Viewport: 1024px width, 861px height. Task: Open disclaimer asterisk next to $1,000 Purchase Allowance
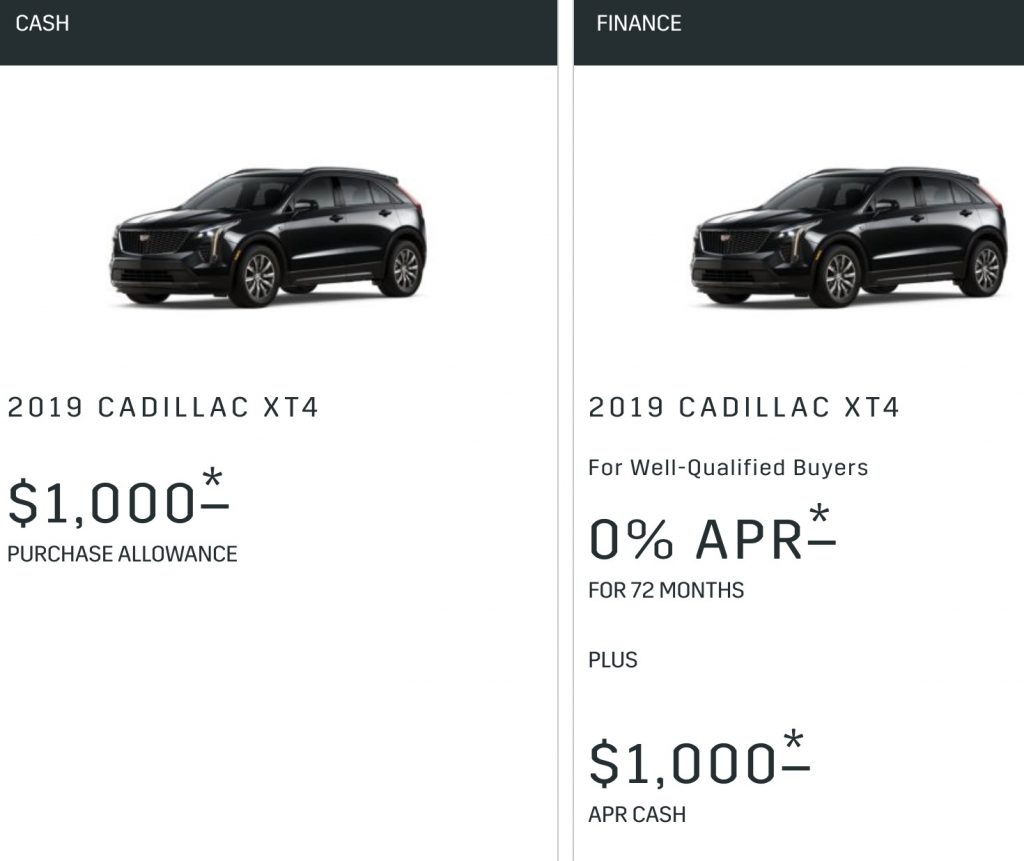(214, 489)
